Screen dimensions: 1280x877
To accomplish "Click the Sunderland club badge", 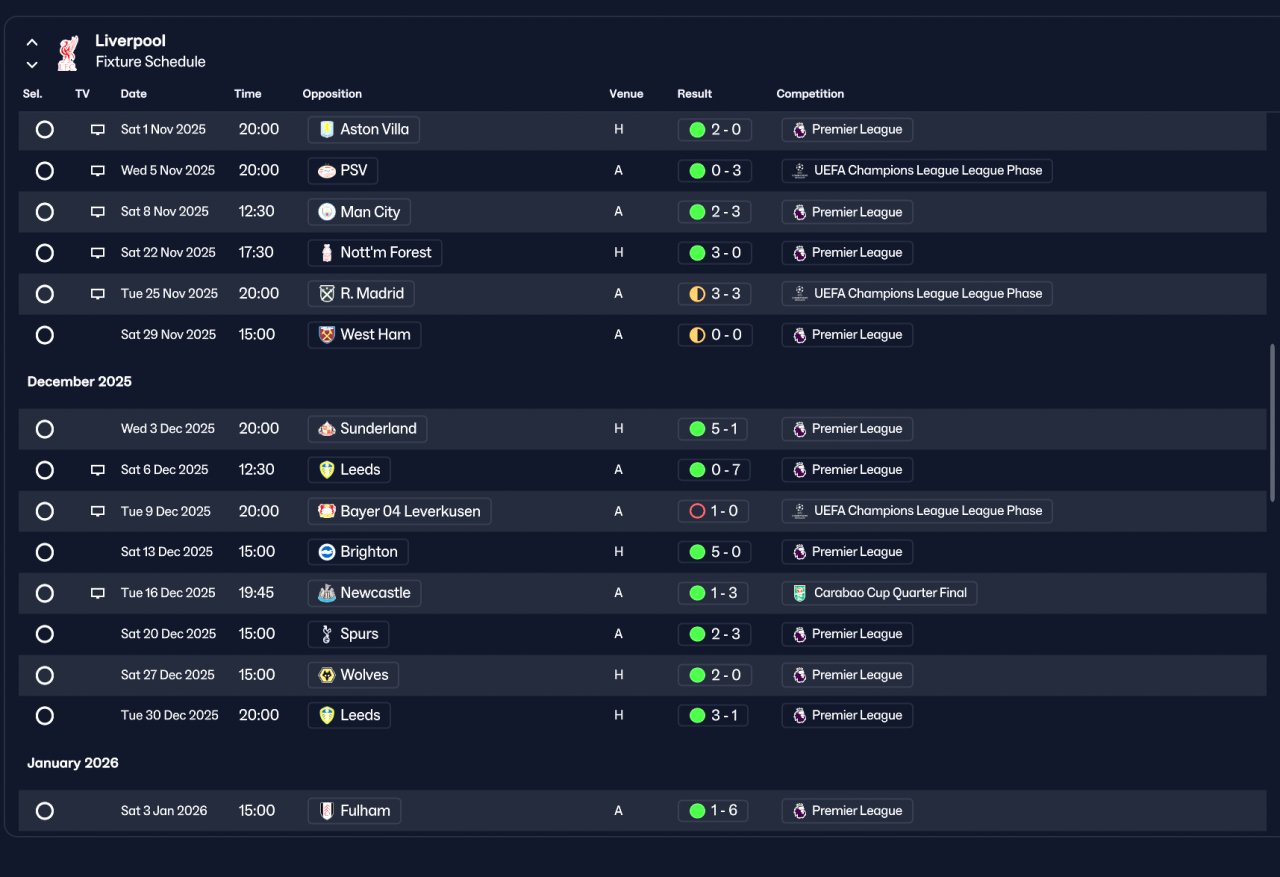I will pos(326,429).
